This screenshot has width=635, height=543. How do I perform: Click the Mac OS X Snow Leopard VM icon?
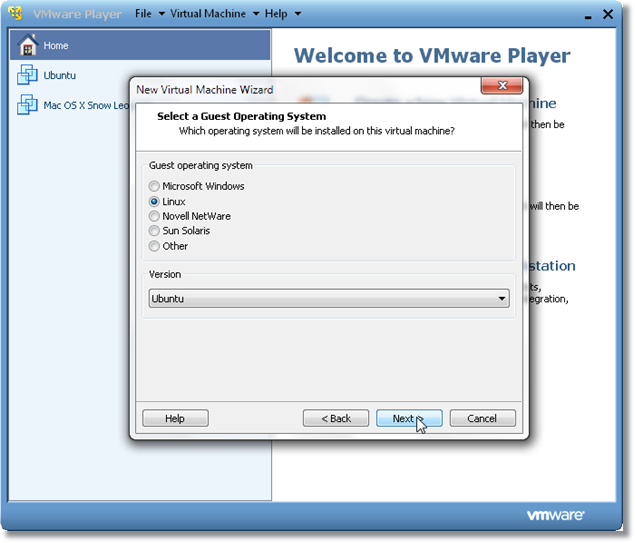pyautogui.click(x=27, y=104)
